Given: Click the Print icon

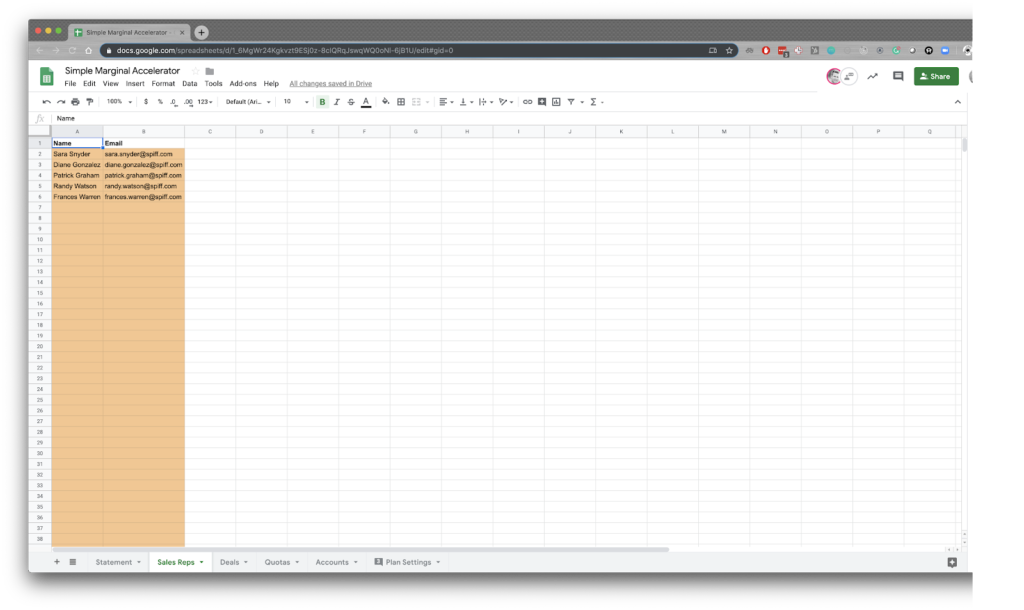Looking at the screenshot, I should tap(74, 101).
